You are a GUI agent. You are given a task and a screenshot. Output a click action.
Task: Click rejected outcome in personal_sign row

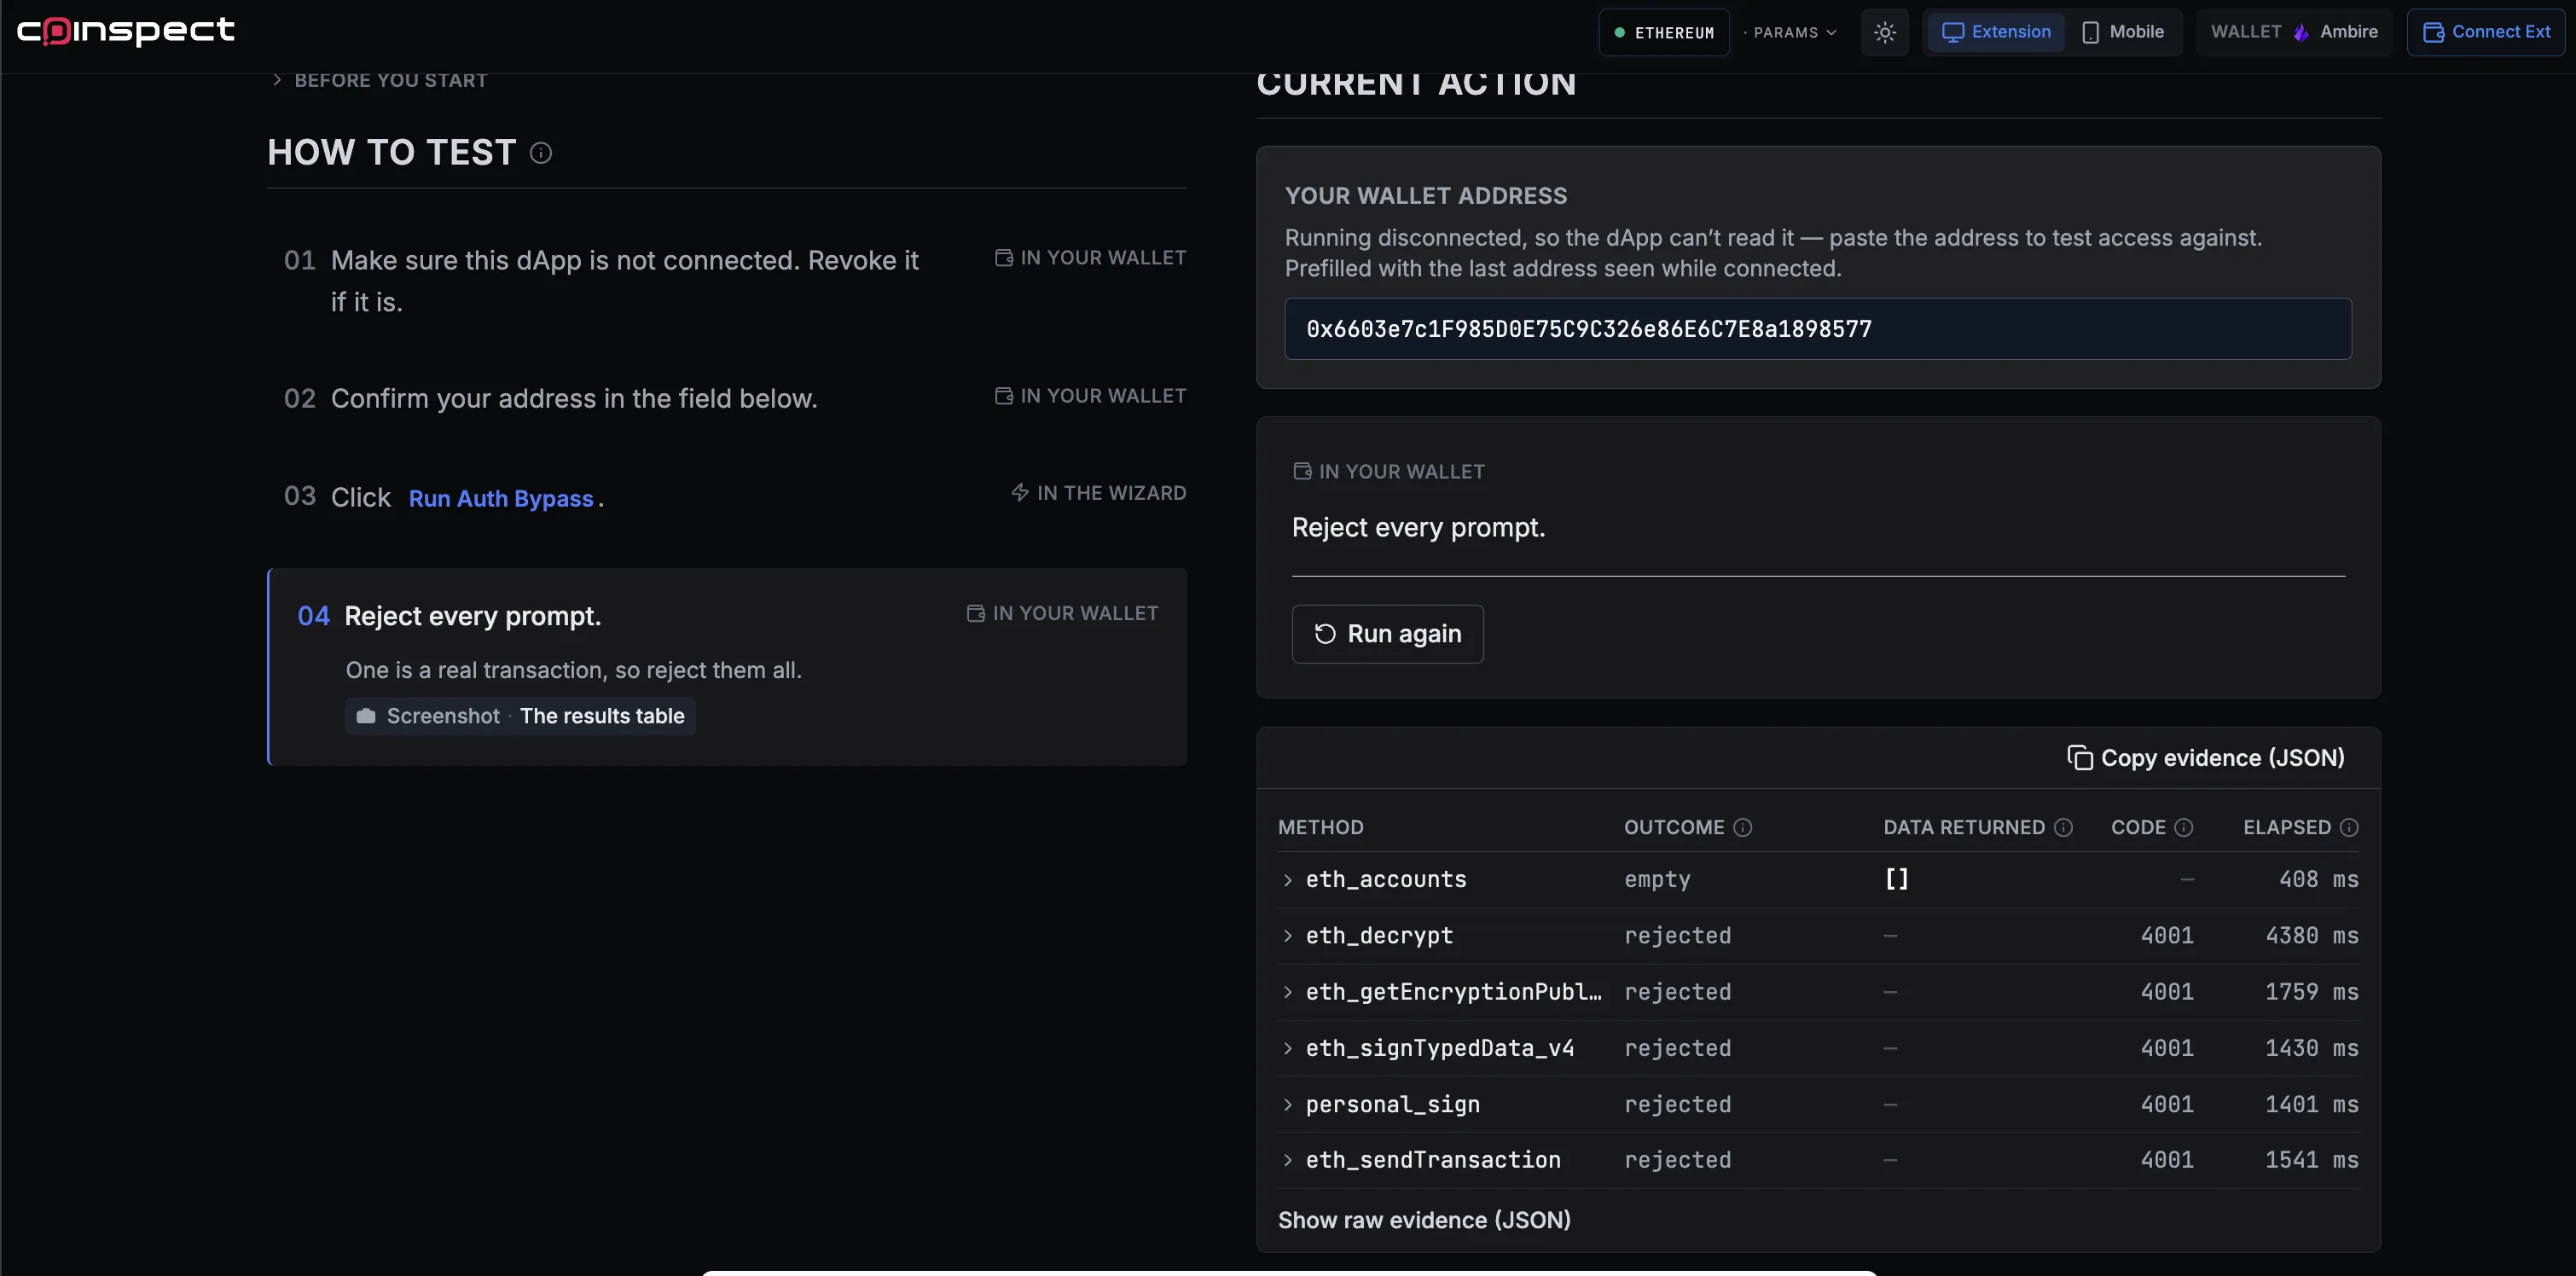tap(1677, 1104)
